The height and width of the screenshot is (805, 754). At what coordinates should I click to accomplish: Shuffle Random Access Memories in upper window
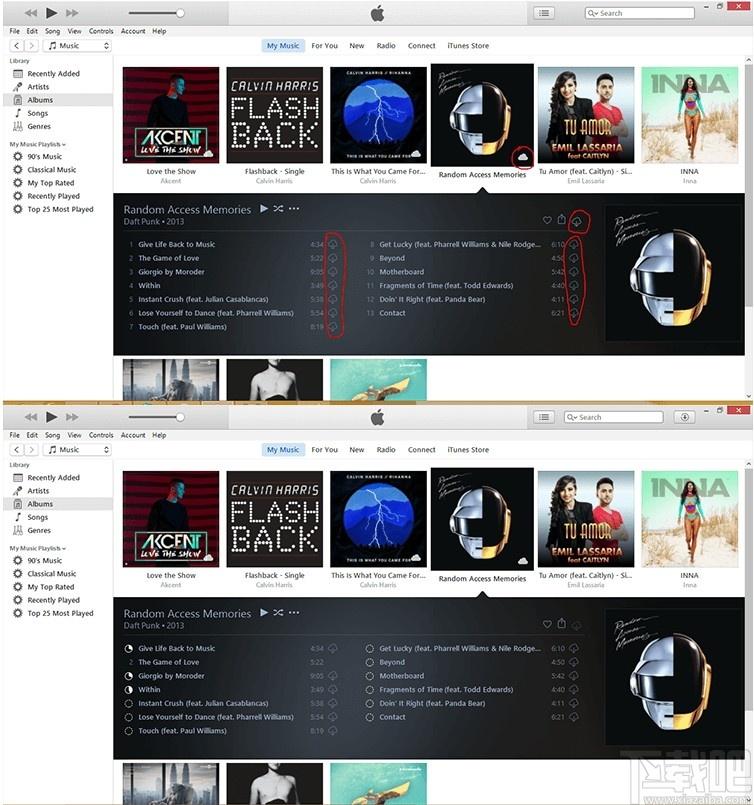tap(278, 208)
